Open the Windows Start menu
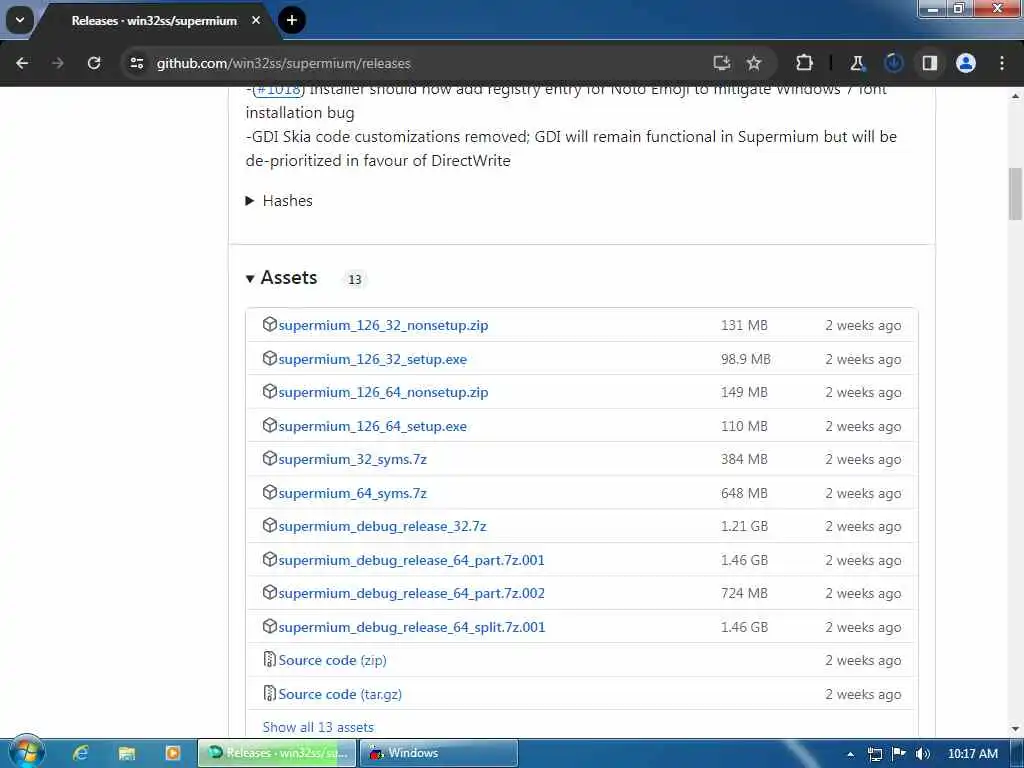 click(x=26, y=752)
